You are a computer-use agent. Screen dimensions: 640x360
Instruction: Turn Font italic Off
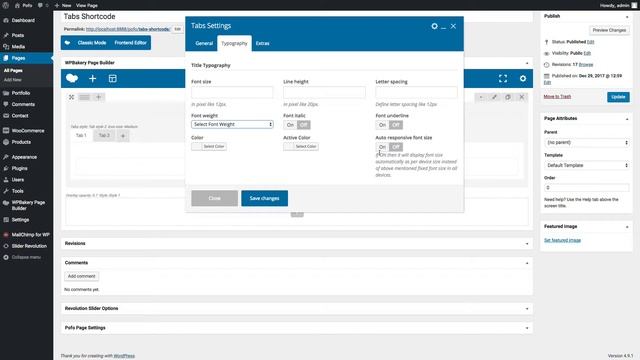[303, 125]
